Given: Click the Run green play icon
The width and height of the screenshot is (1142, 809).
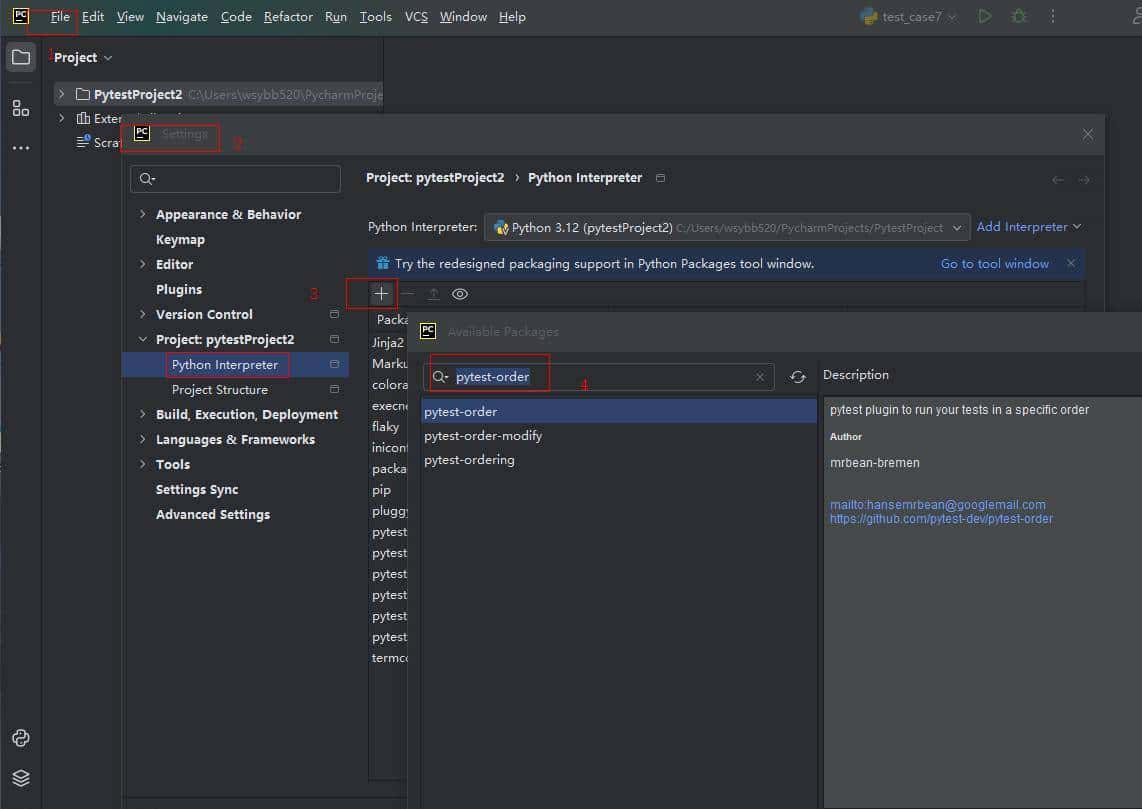Looking at the screenshot, I should click(985, 17).
